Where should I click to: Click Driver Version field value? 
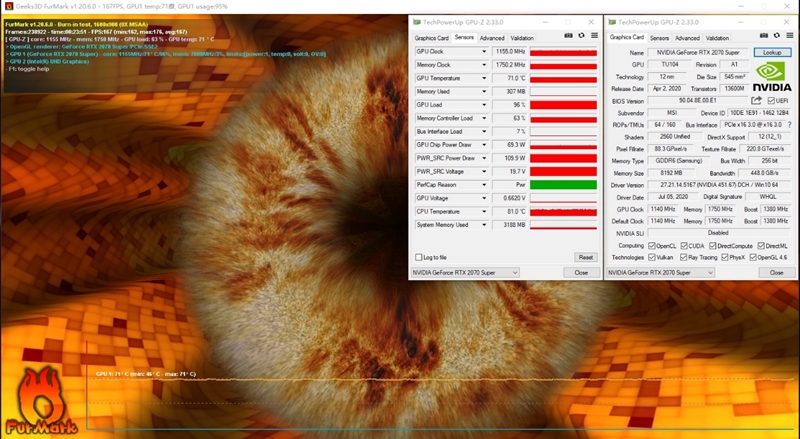point(719,185)
